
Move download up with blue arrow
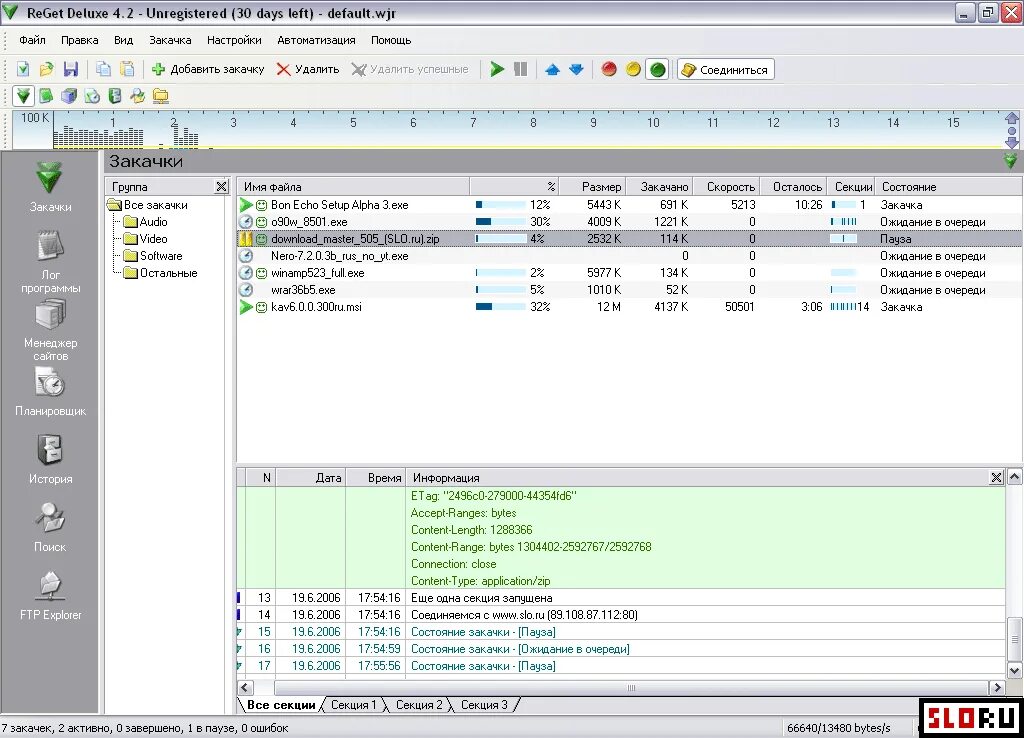click(x=552, y=69)
